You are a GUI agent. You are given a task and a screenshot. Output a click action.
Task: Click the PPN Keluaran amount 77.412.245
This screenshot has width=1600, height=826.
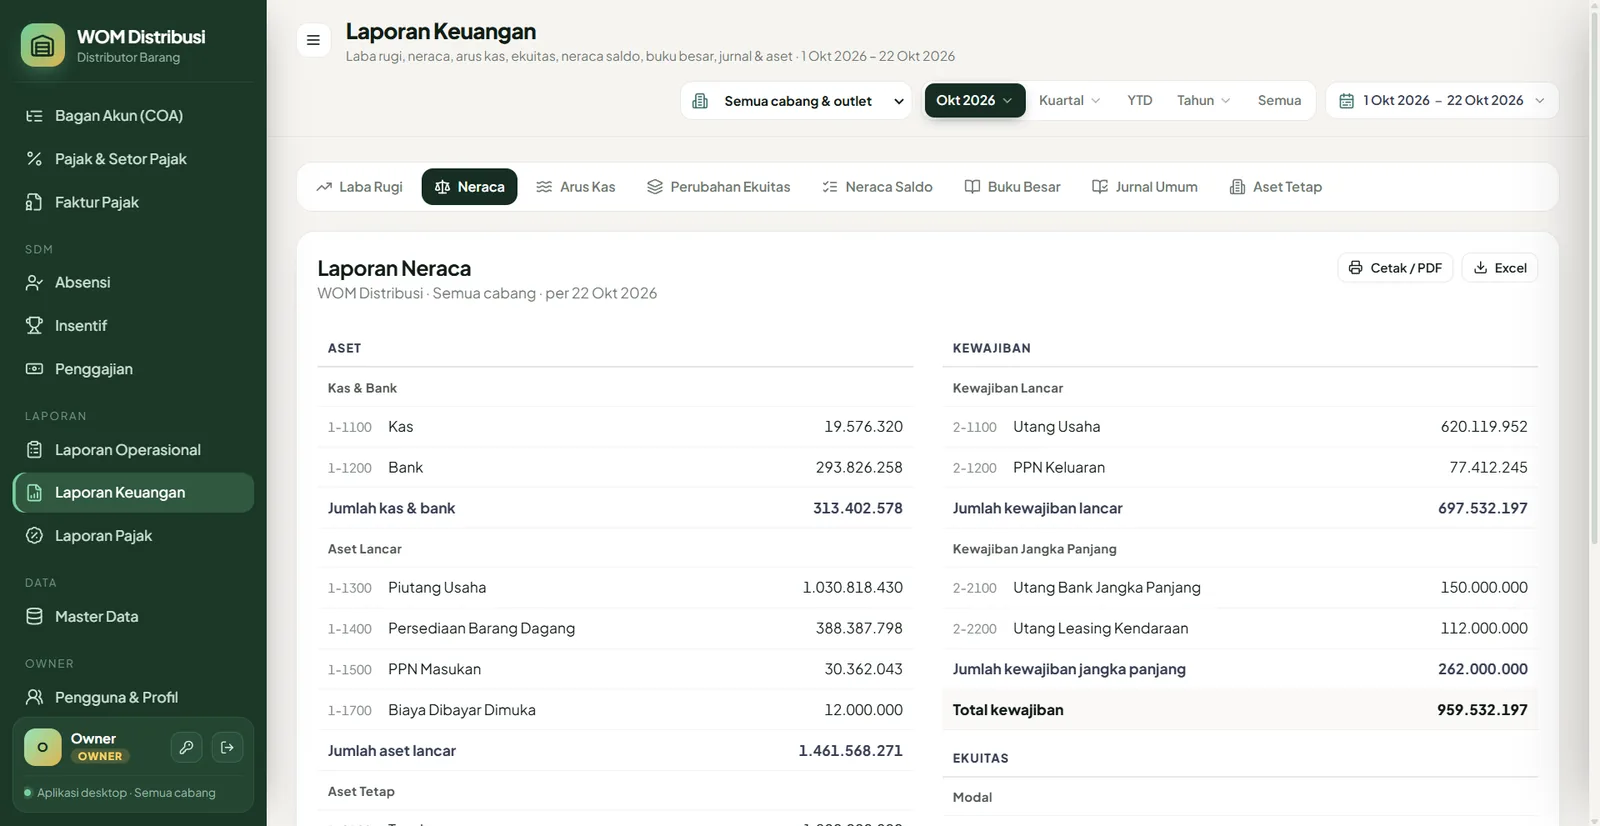coord(1488,467)
